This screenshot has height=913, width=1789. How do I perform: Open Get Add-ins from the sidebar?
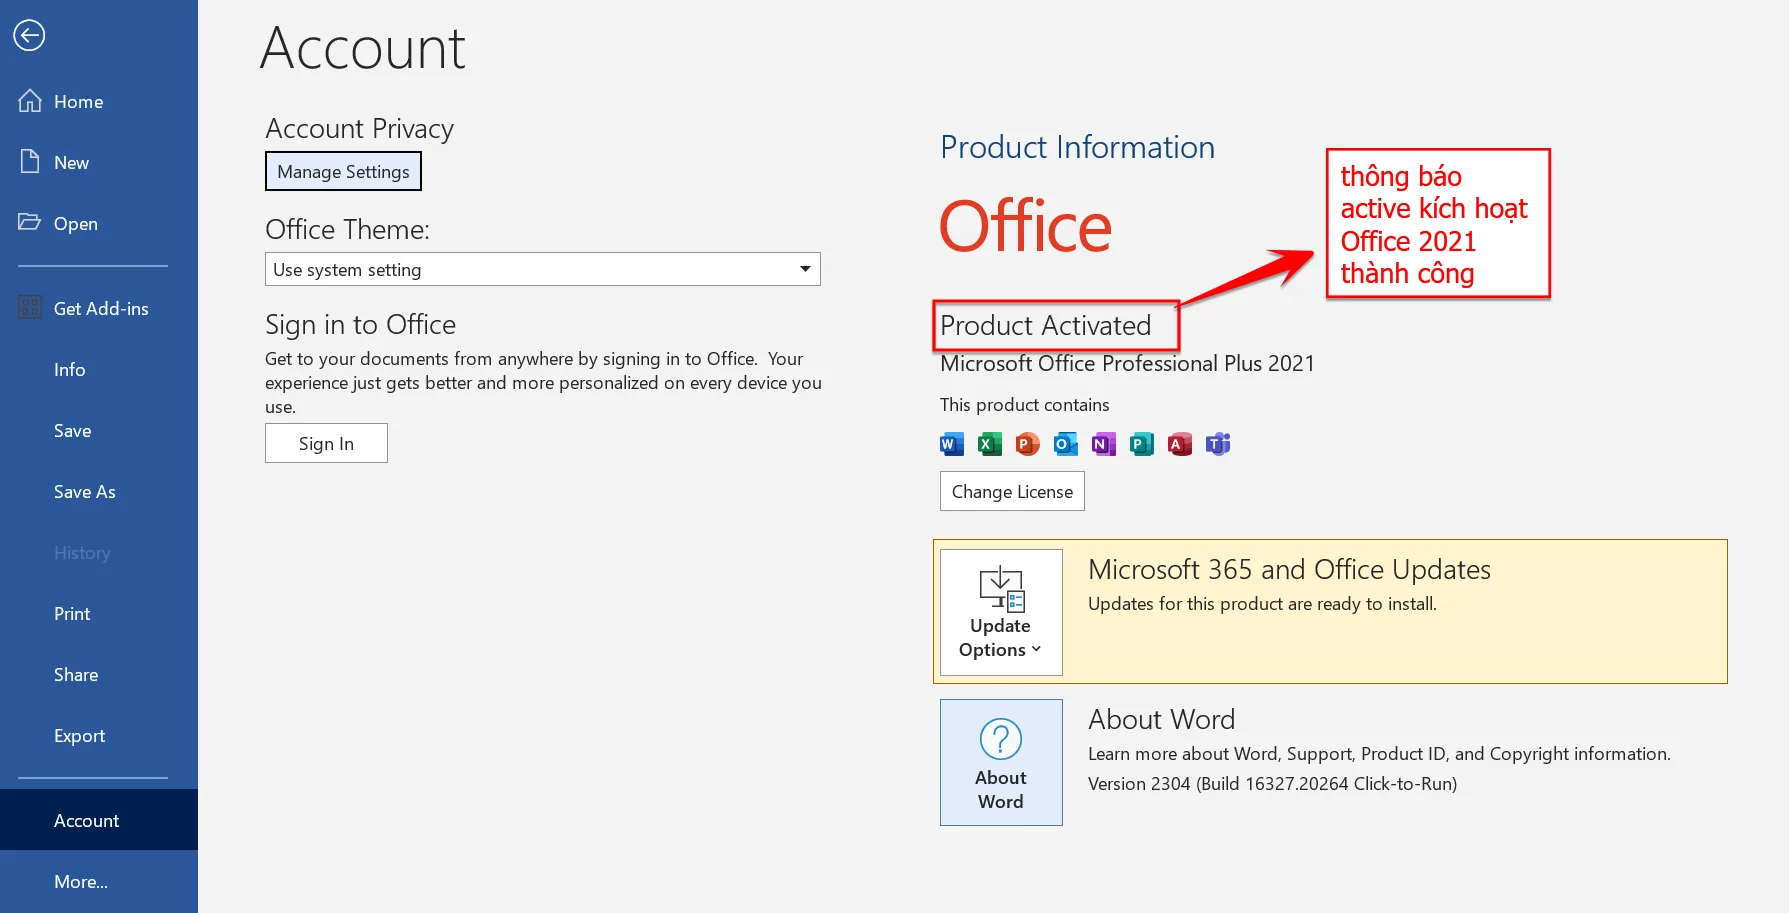pos(100,309)
